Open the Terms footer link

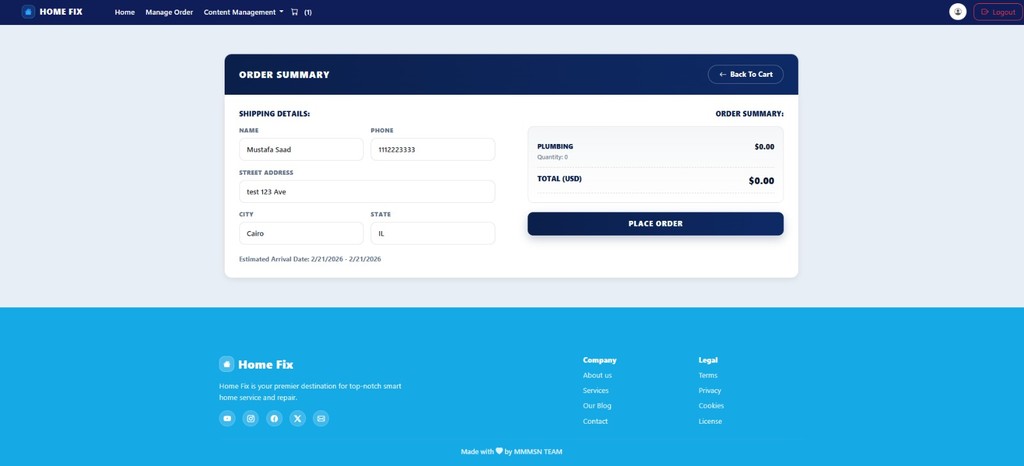[708, 375]
